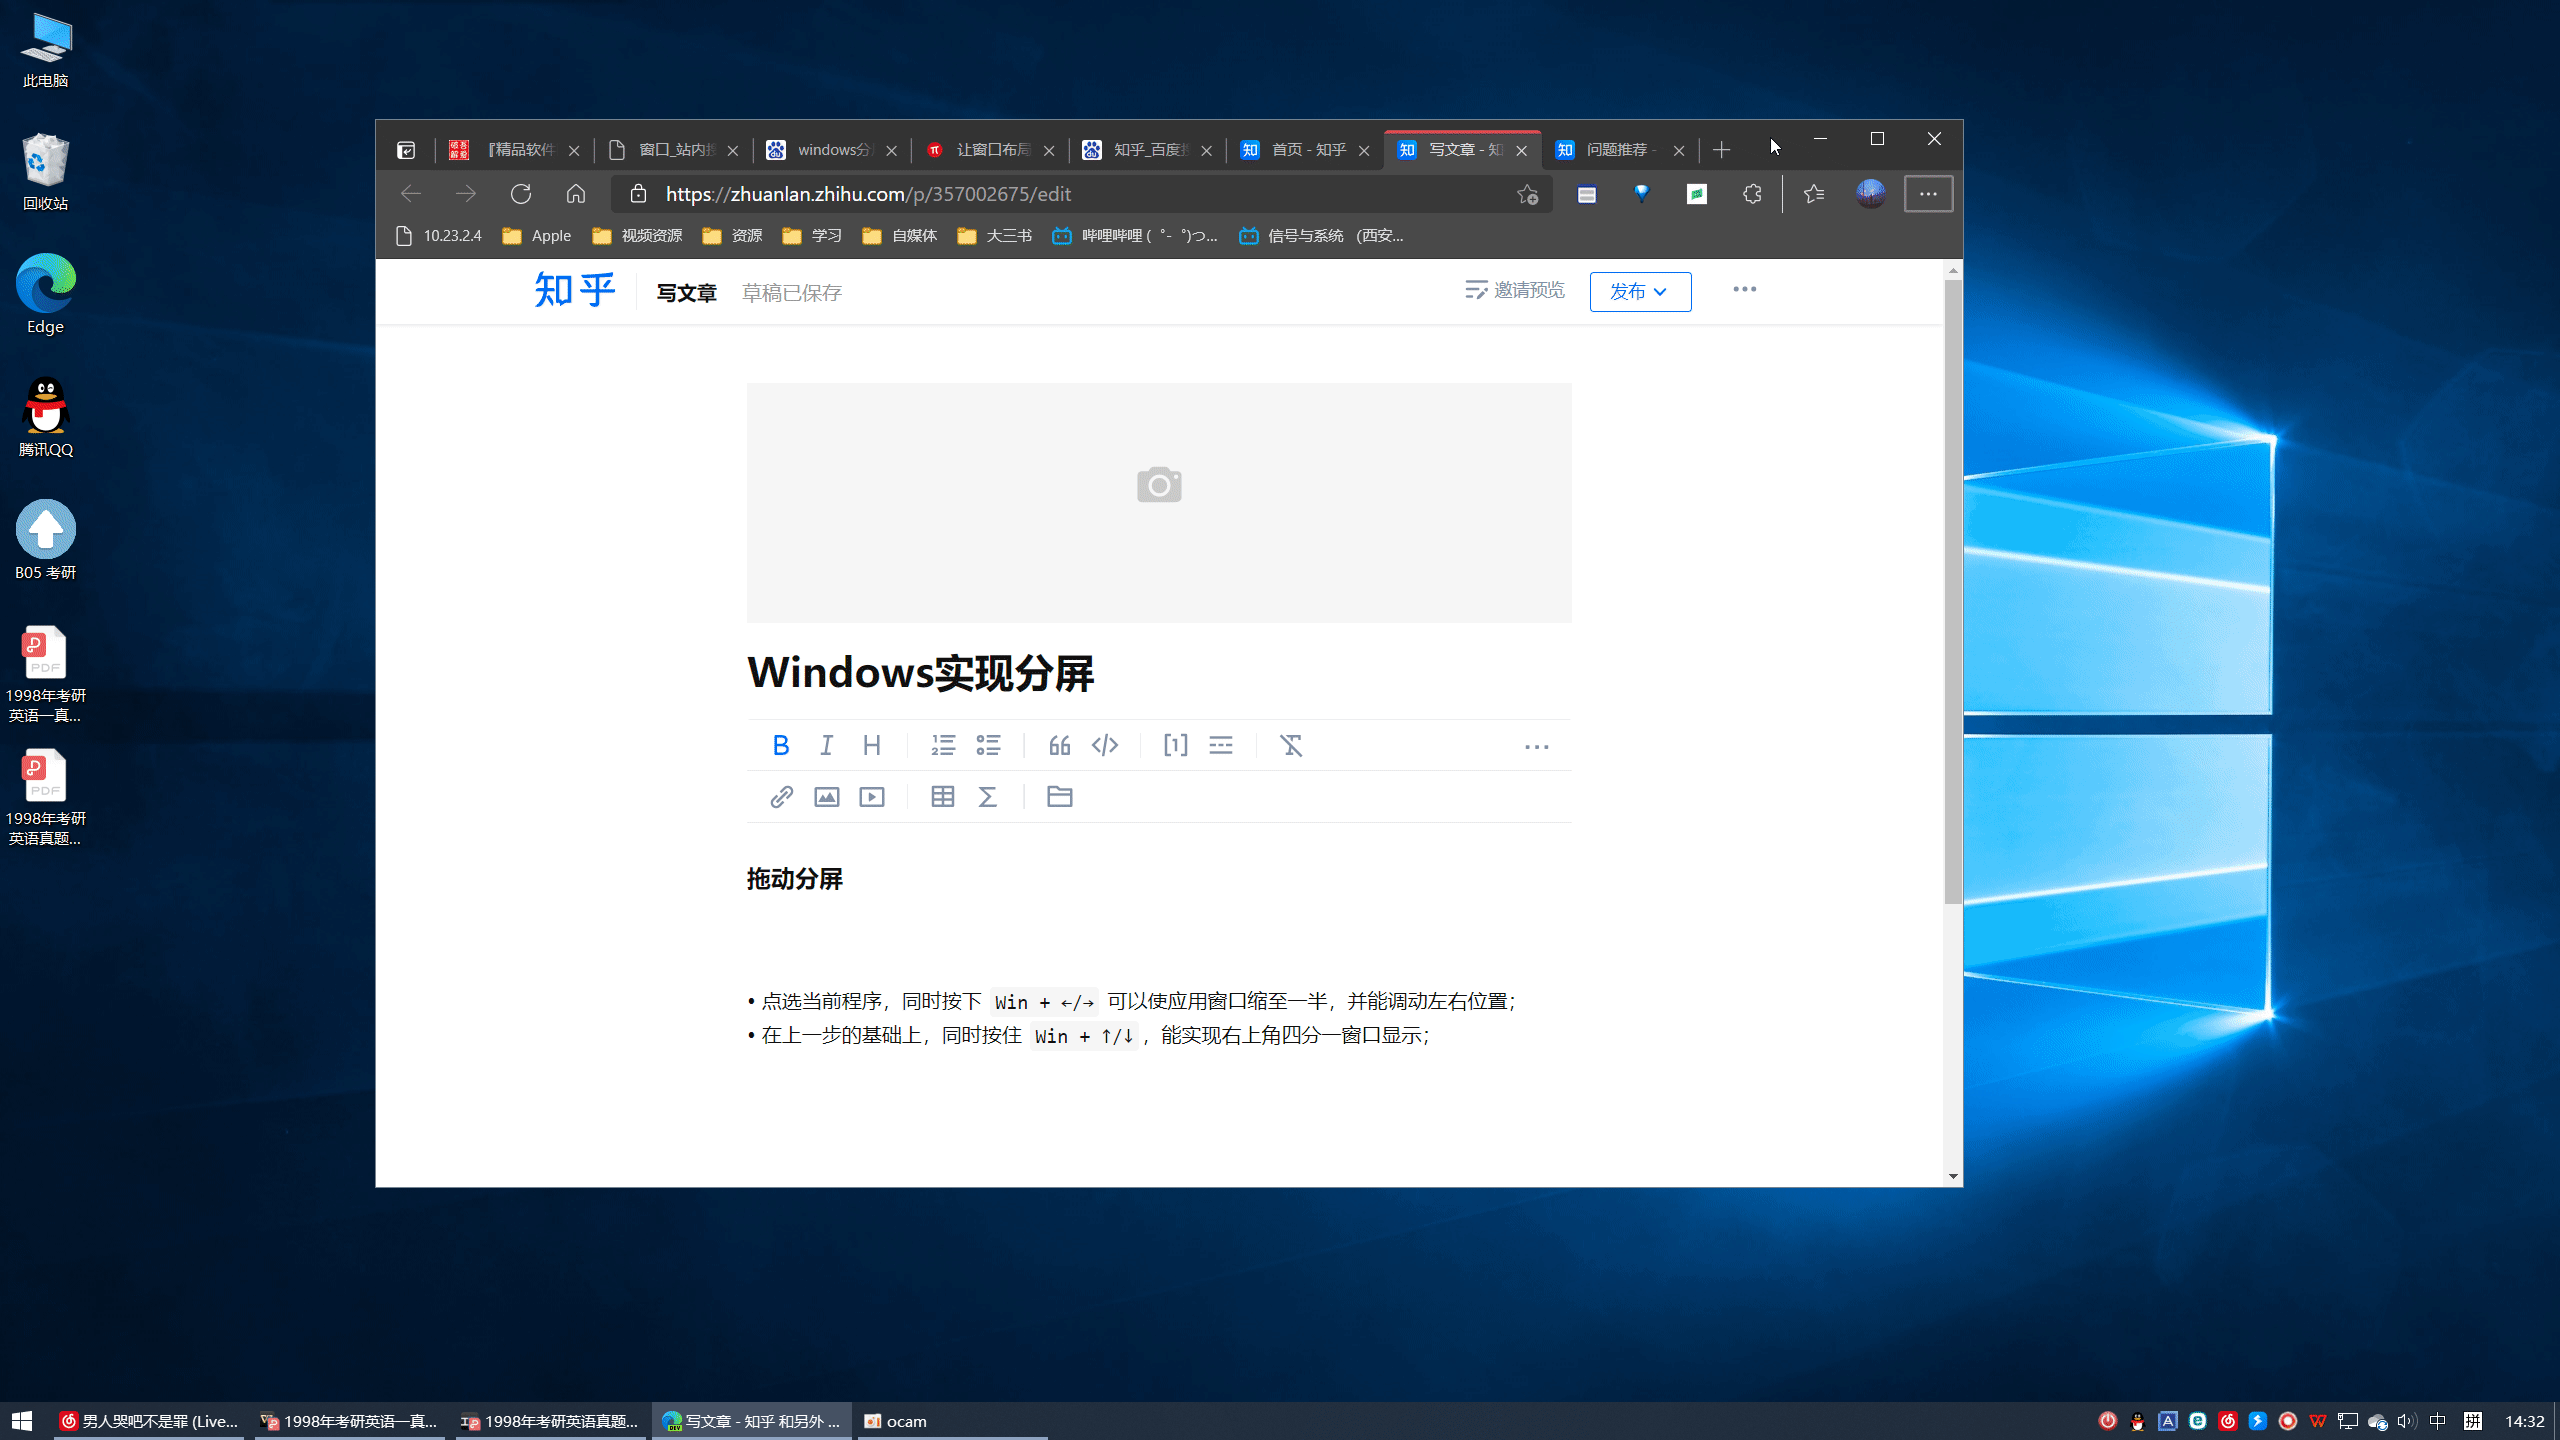Apply heading style with H icon

[871, 745]
